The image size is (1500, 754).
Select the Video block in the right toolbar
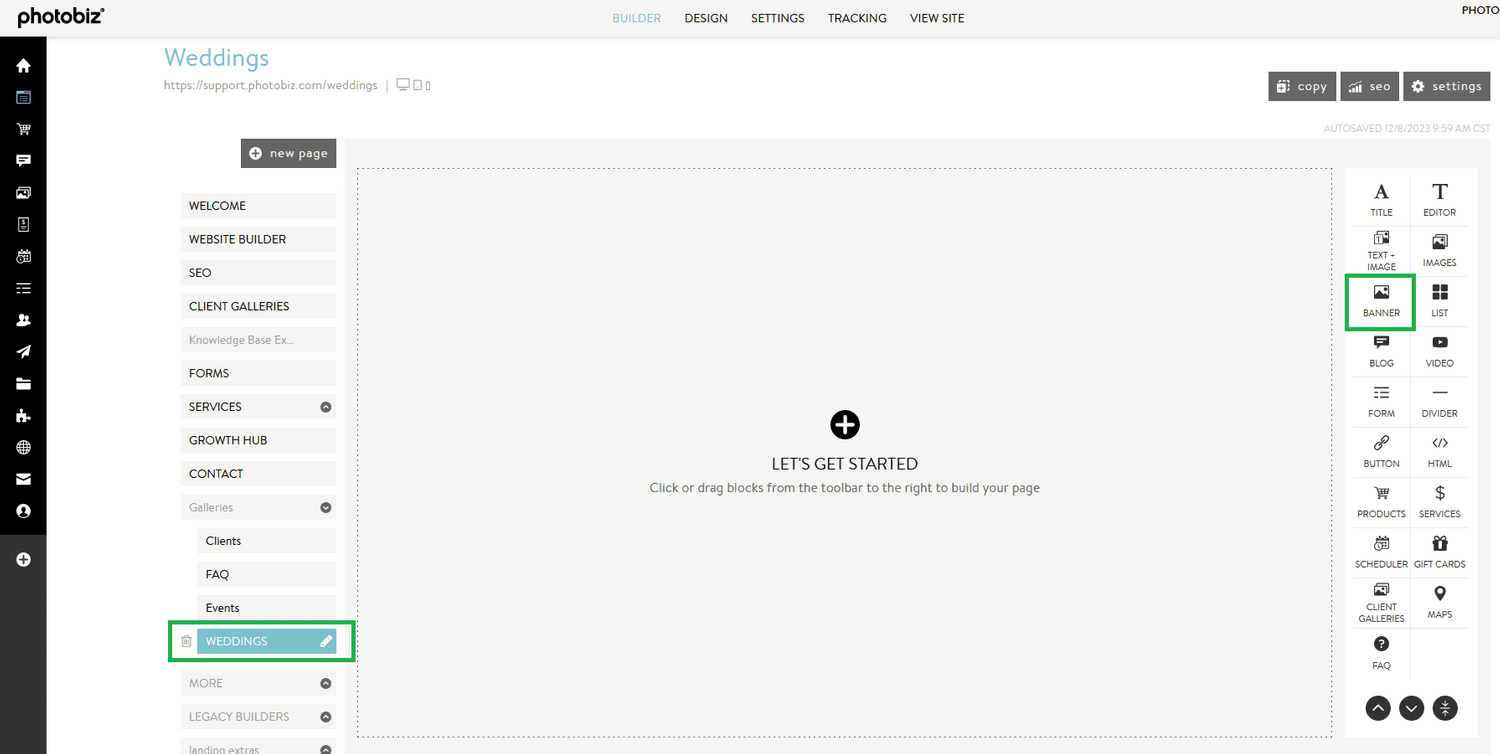tap(1439, 350)
